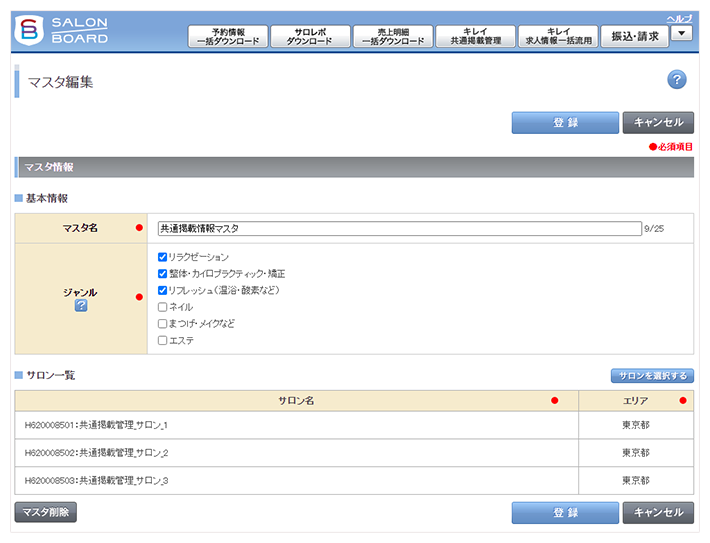
Task: Click the マスタ削除 button
Action: [45, 512]
